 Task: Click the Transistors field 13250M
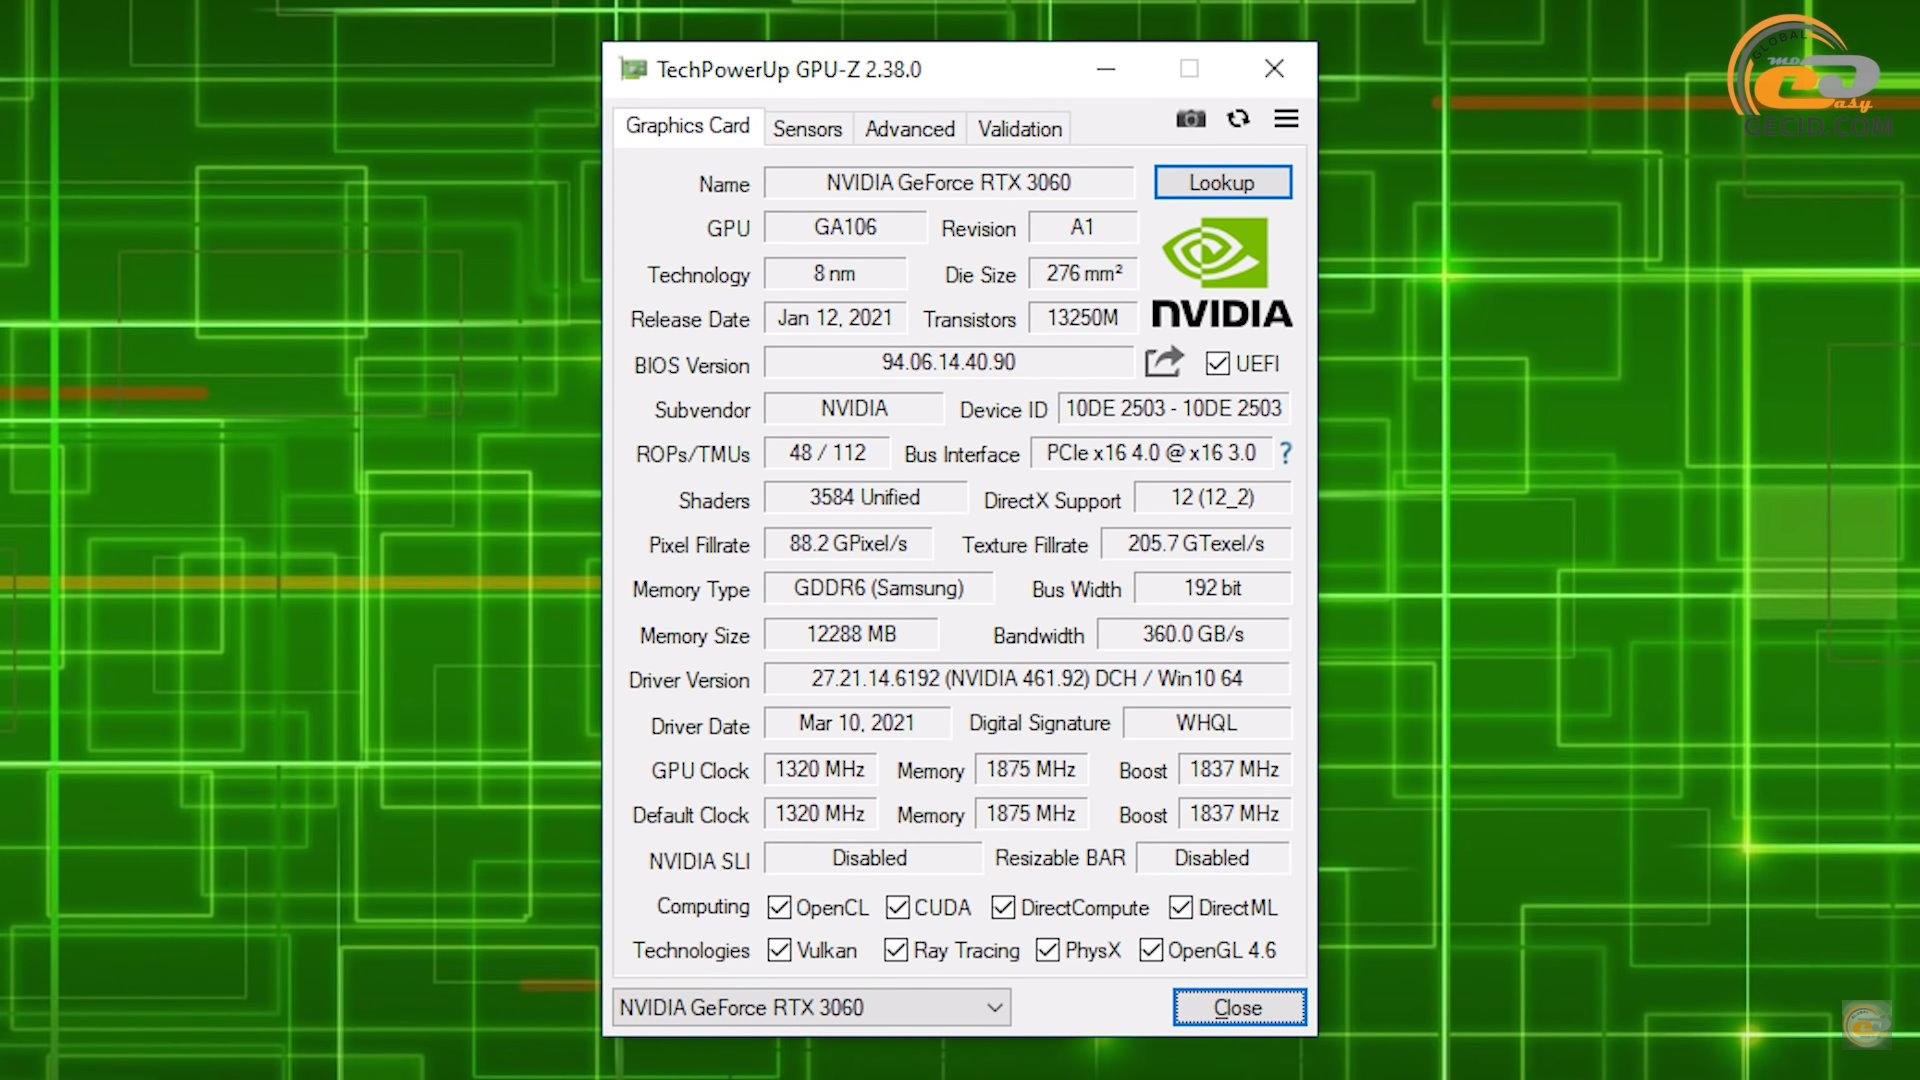(1084, 319)
